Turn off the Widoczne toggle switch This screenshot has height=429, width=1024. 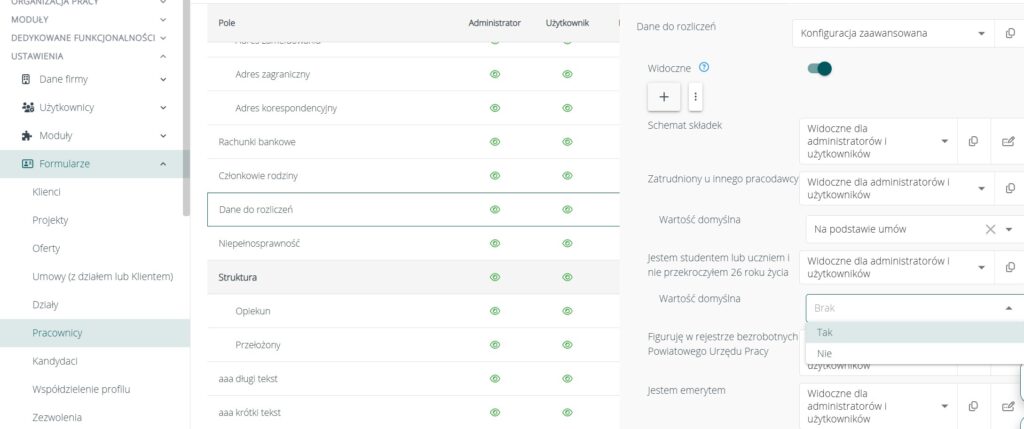[x=819, y=68]
